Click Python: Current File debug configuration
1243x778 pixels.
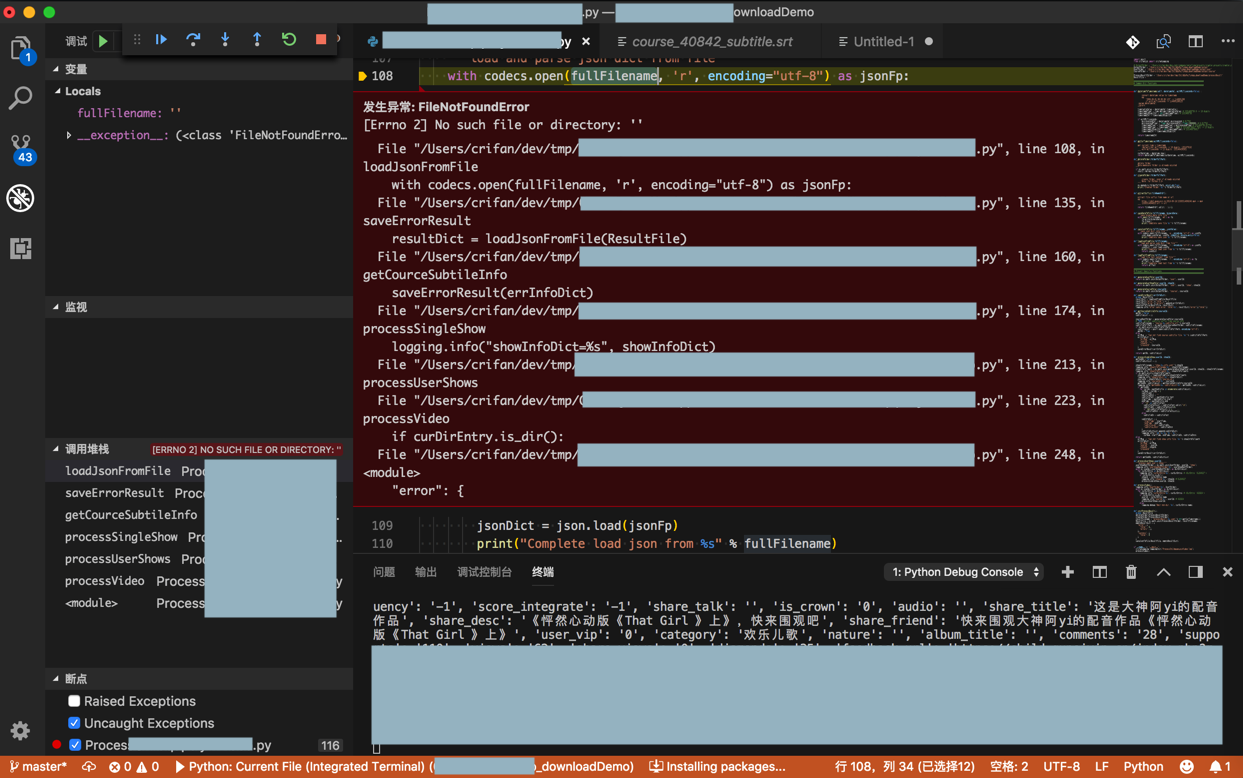(x=404, y=767)
